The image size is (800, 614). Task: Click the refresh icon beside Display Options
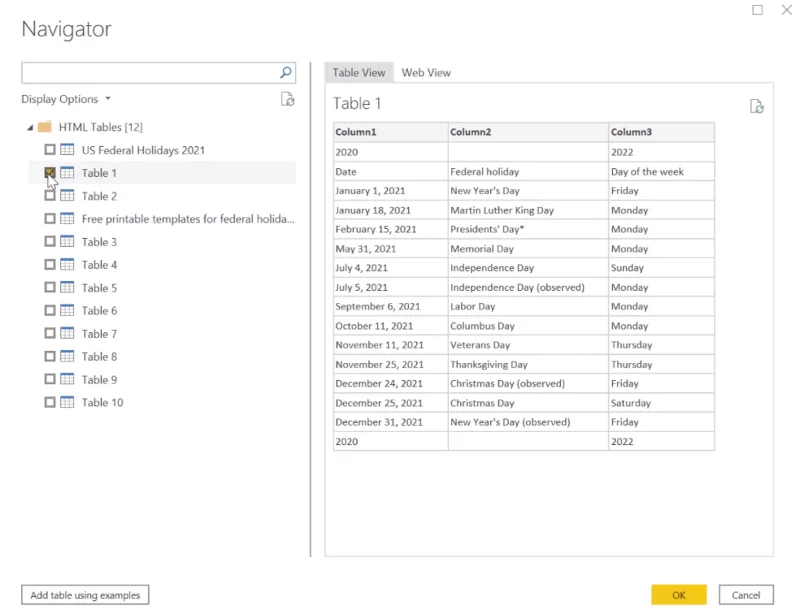point(288,99)
